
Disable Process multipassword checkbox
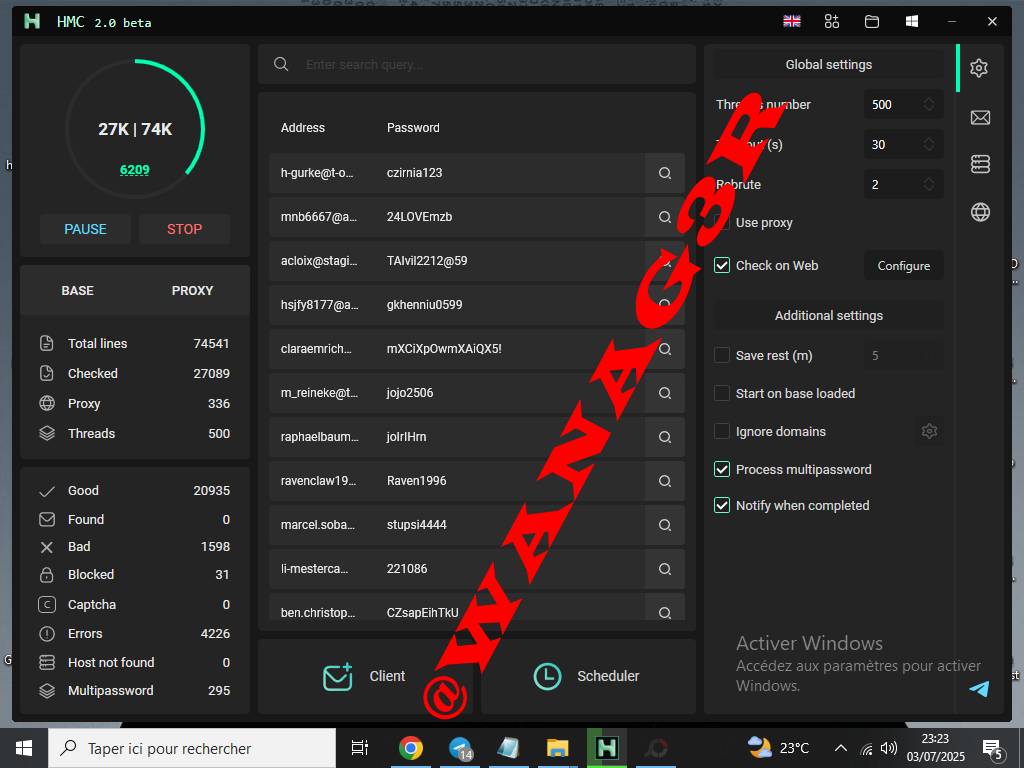[722, 470]
